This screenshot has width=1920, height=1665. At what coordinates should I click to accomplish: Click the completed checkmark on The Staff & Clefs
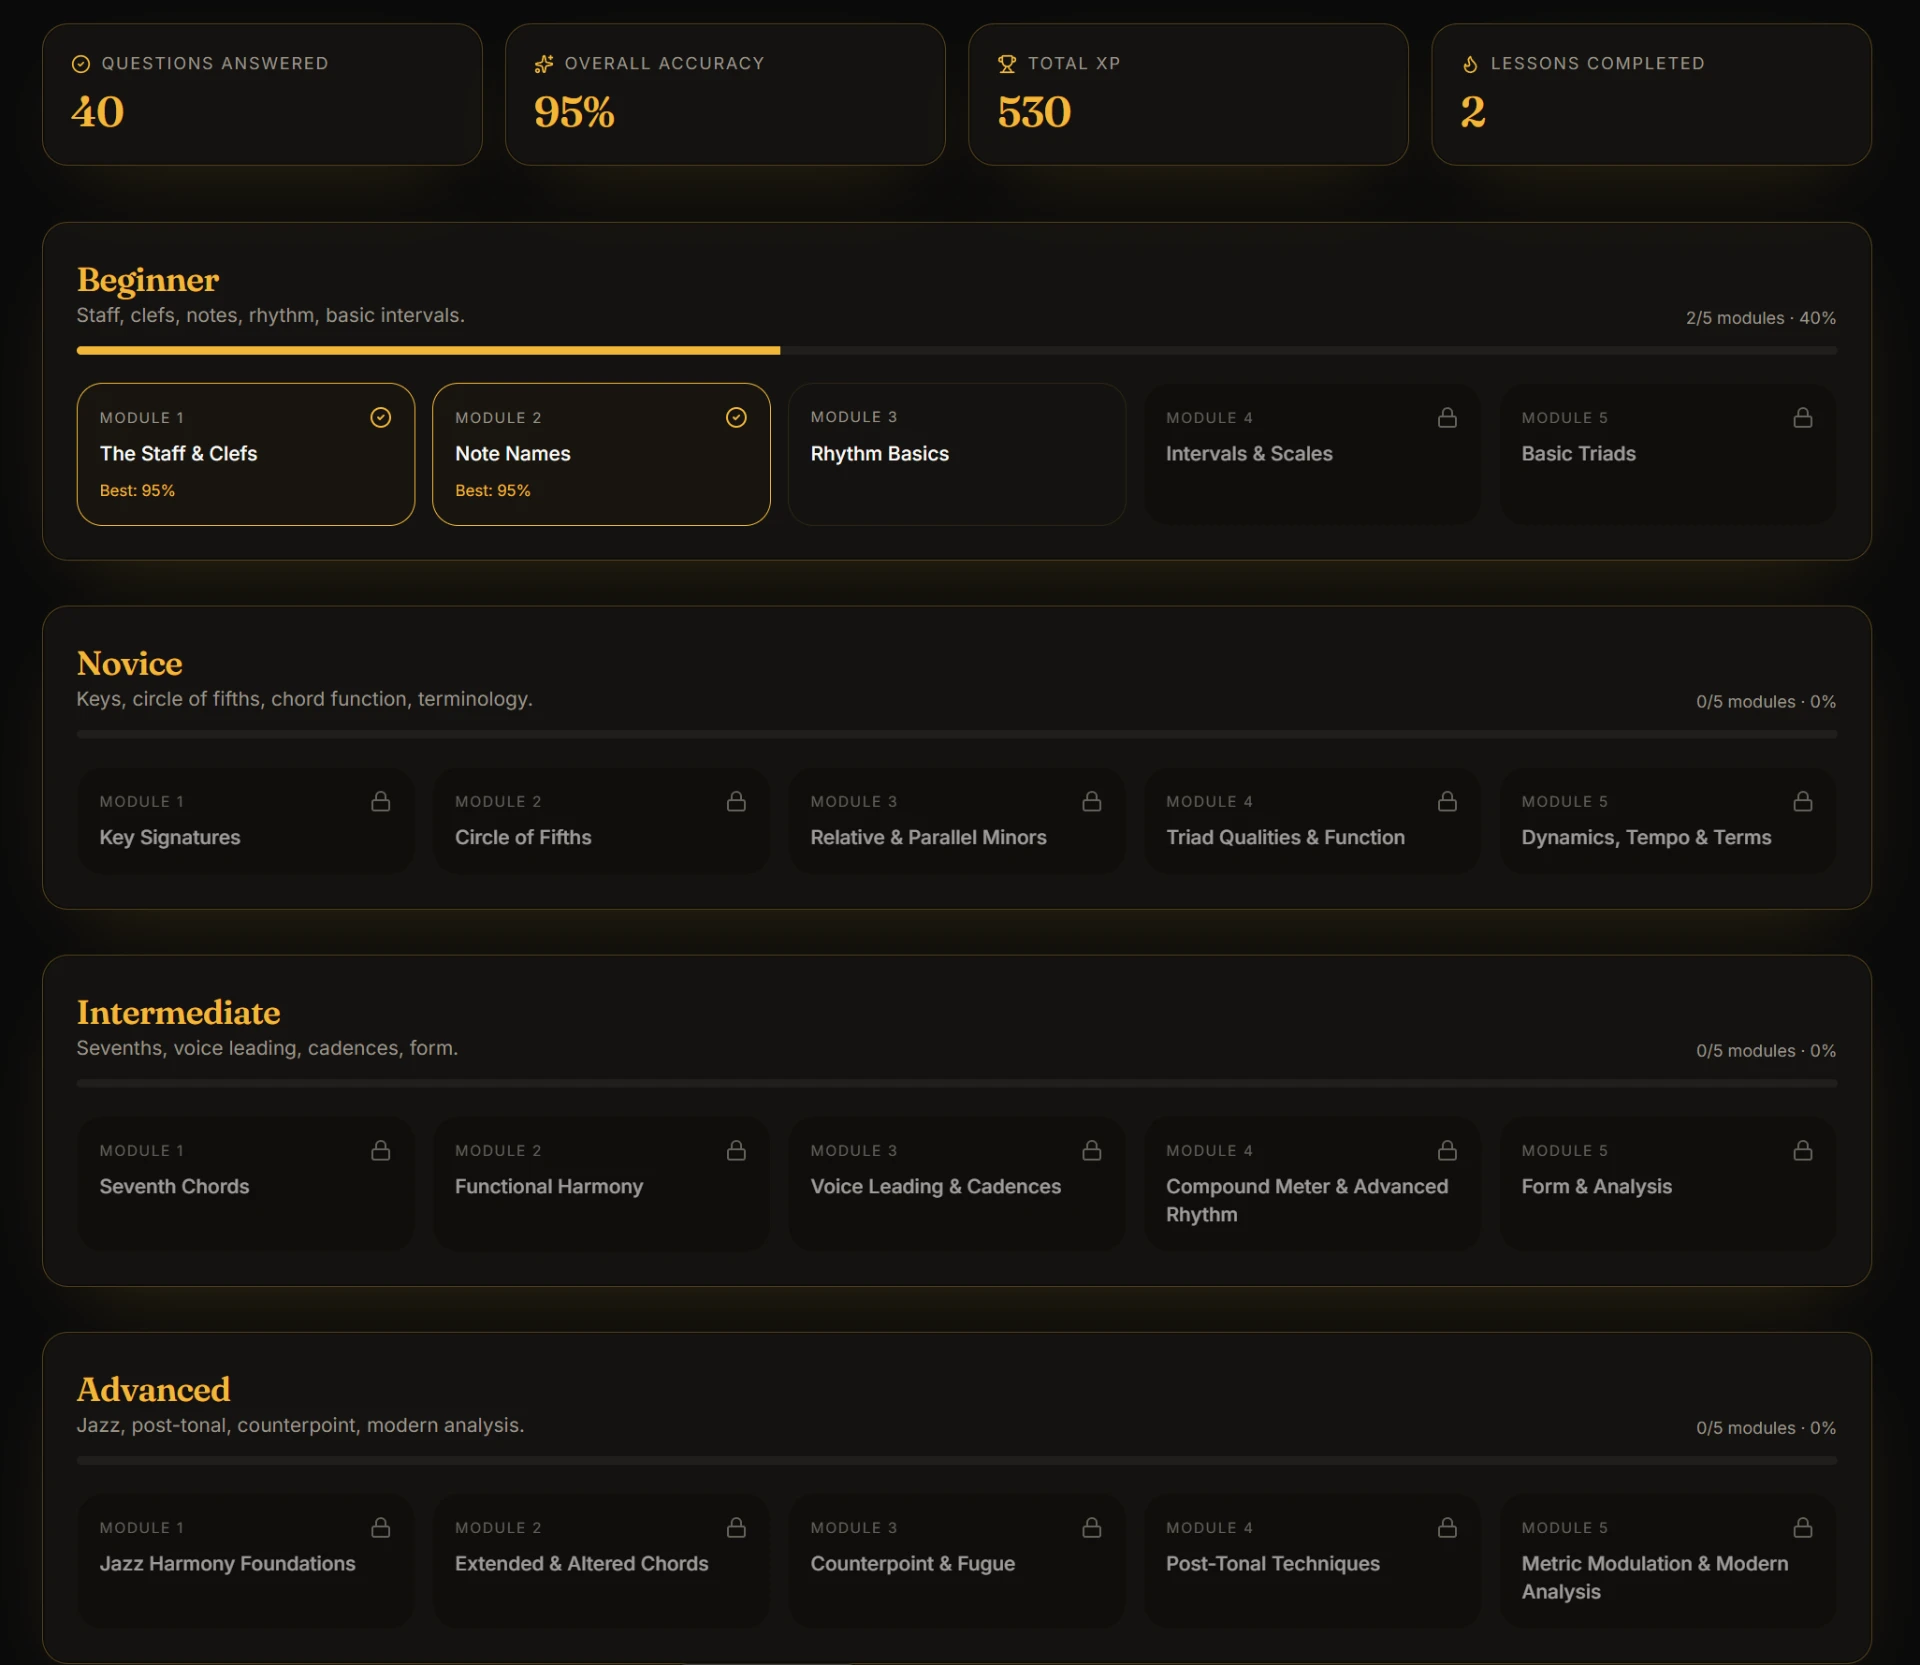(x=381, y=418)
